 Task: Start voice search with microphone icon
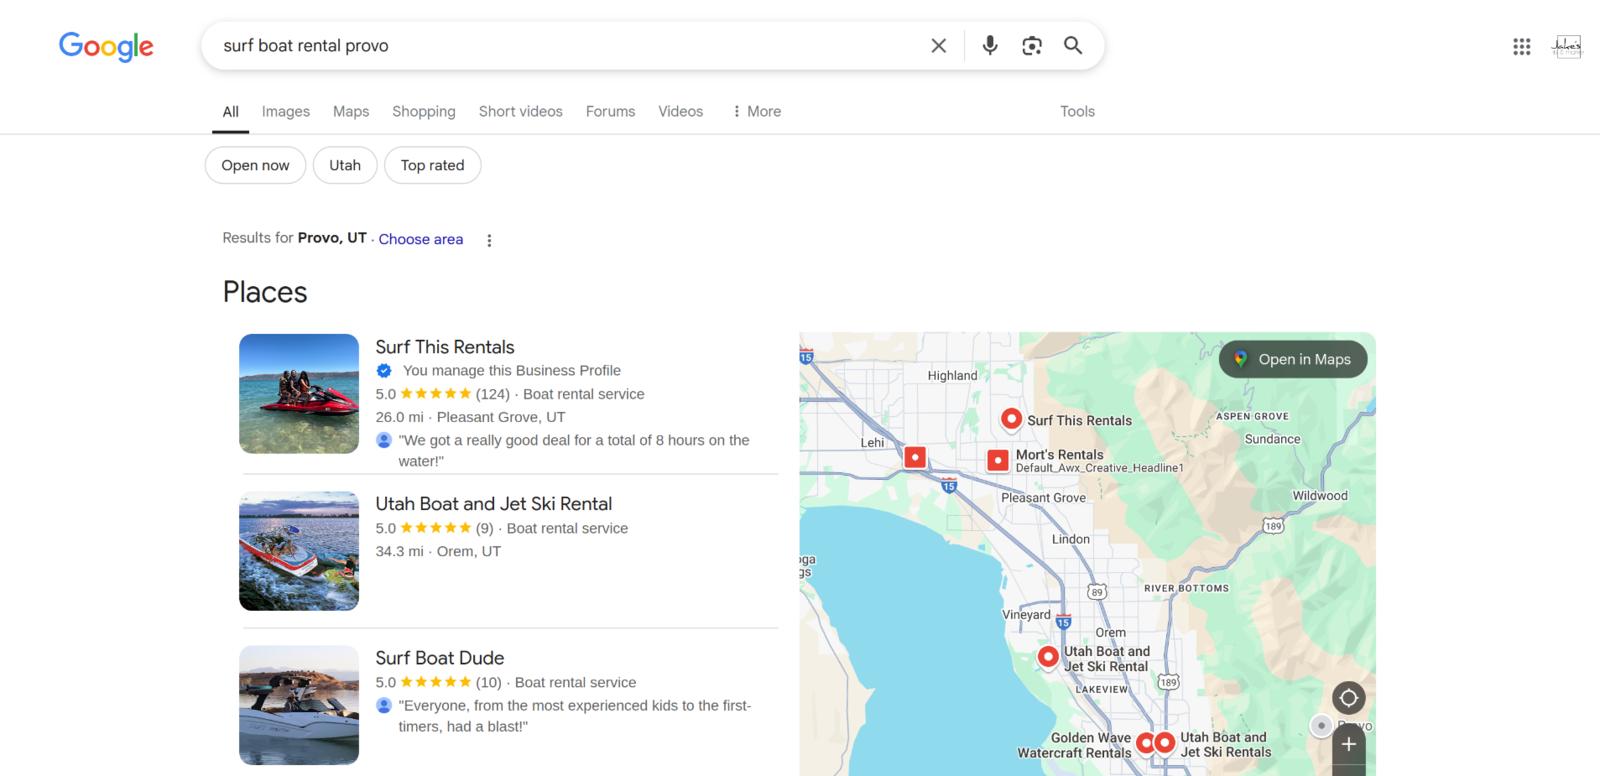(x=989, y=46)
